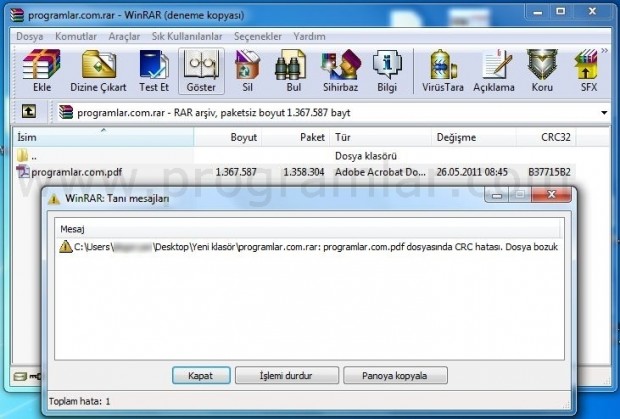Click the Mesaj column header
Viewport: 620px width, 419px height.
(308, 229)
